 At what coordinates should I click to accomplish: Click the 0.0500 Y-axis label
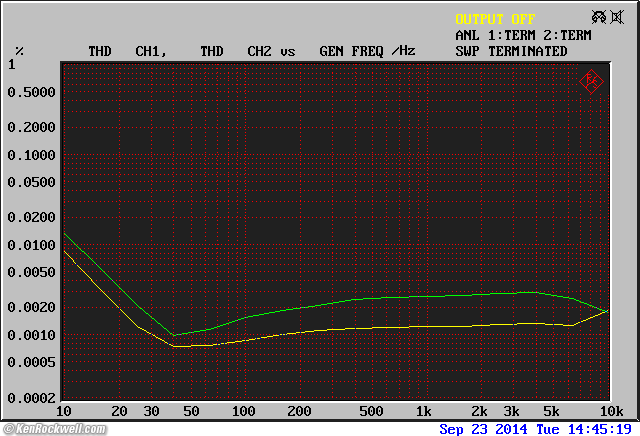pos(31,182)
